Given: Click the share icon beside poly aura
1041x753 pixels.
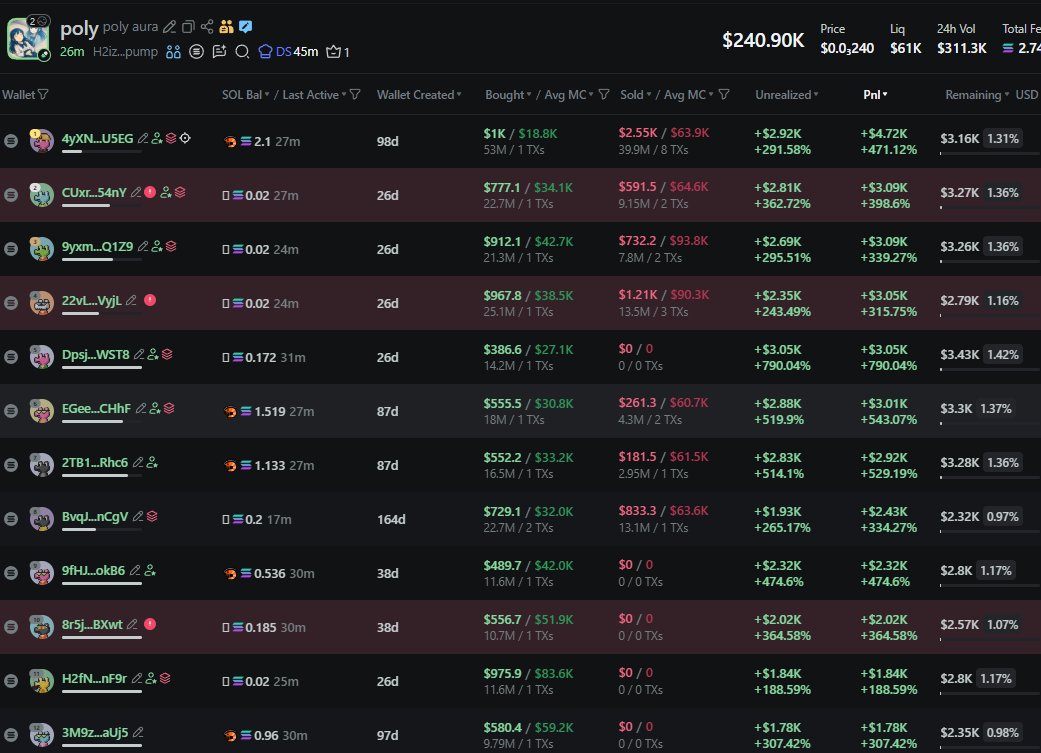Looking at the screenshot, I should coord(207,27).
